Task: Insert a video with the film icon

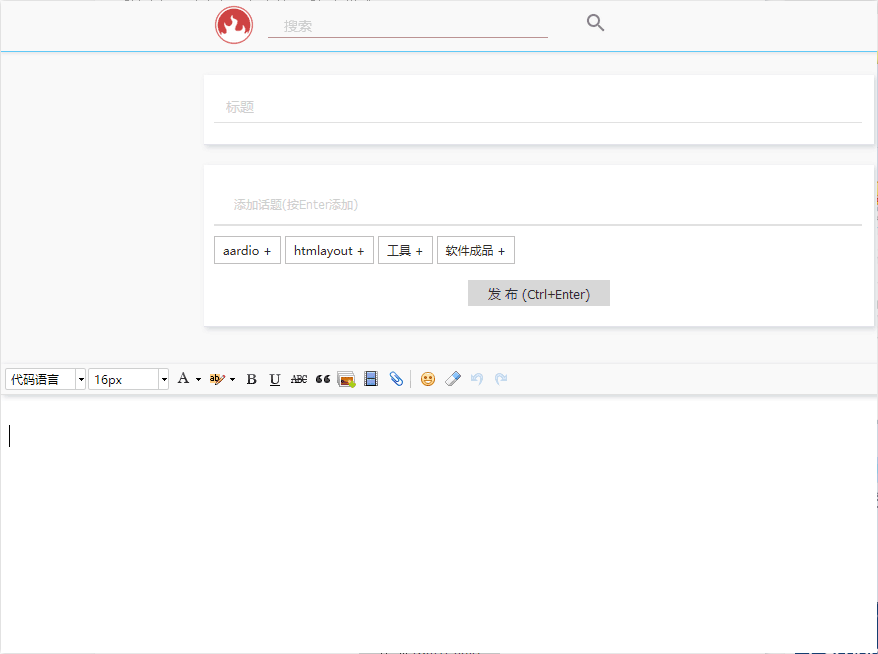Action: (x=371, y=379)
